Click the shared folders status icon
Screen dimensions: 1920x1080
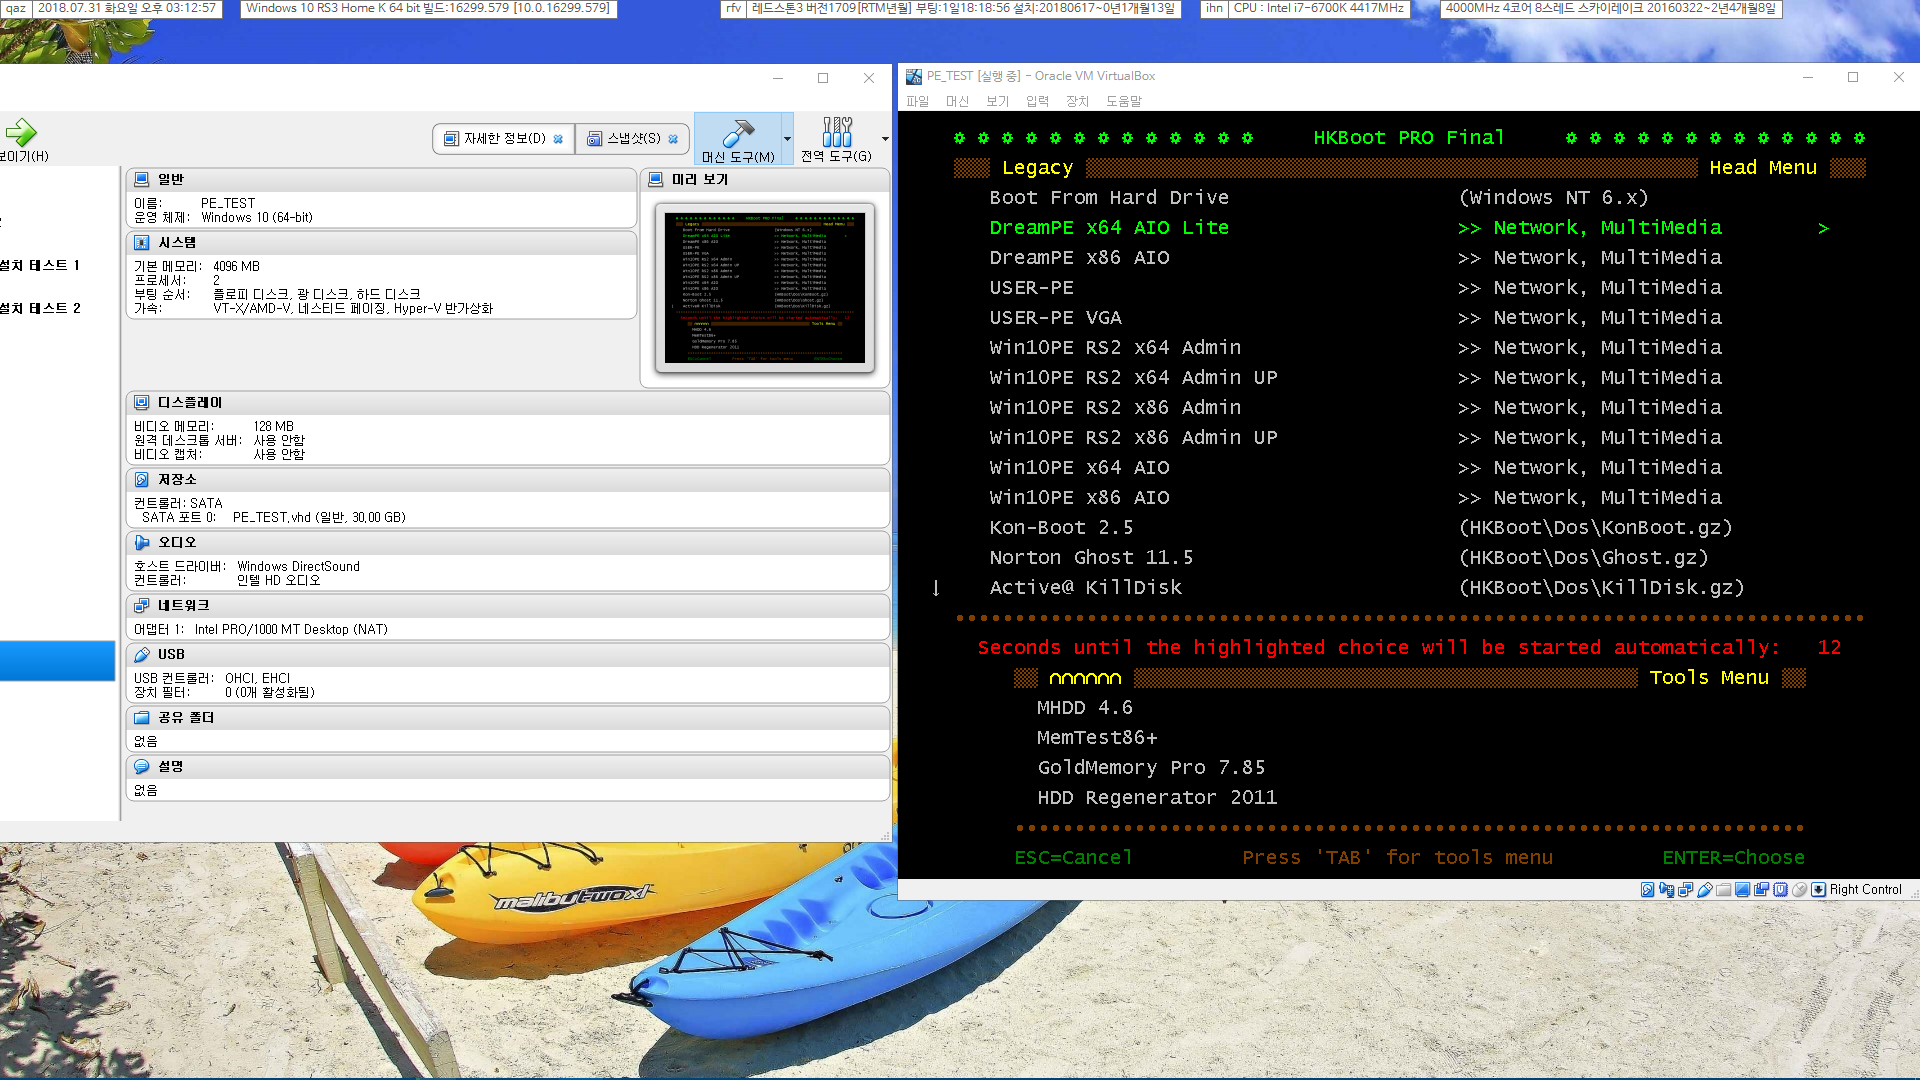(x=1723, y=889)
